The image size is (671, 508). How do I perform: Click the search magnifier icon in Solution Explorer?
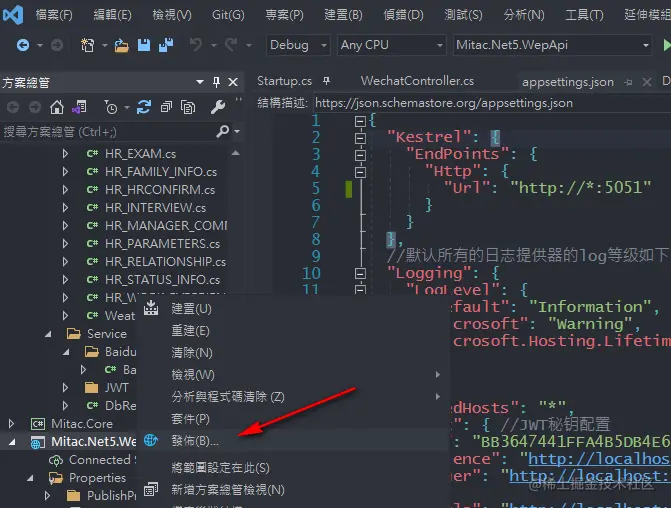coord(223,131)
